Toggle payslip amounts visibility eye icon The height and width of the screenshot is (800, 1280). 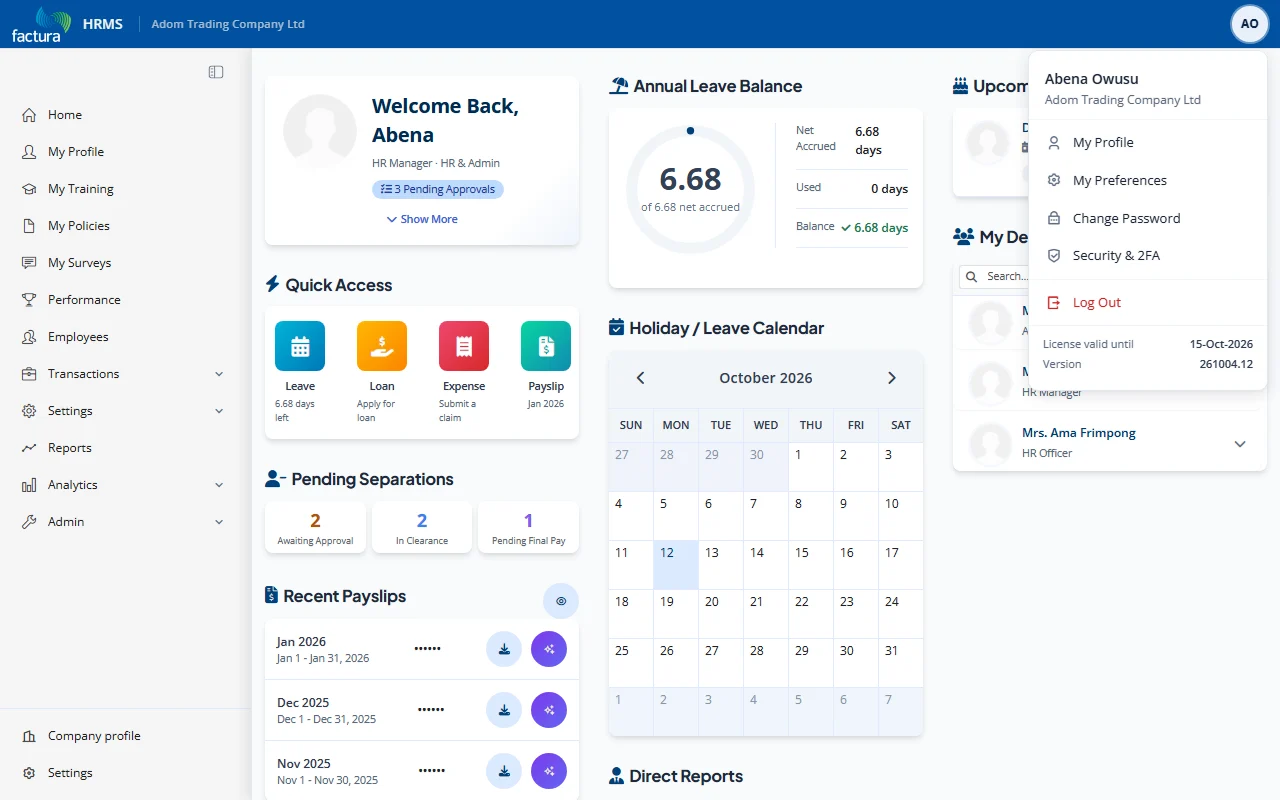(561, 601)
